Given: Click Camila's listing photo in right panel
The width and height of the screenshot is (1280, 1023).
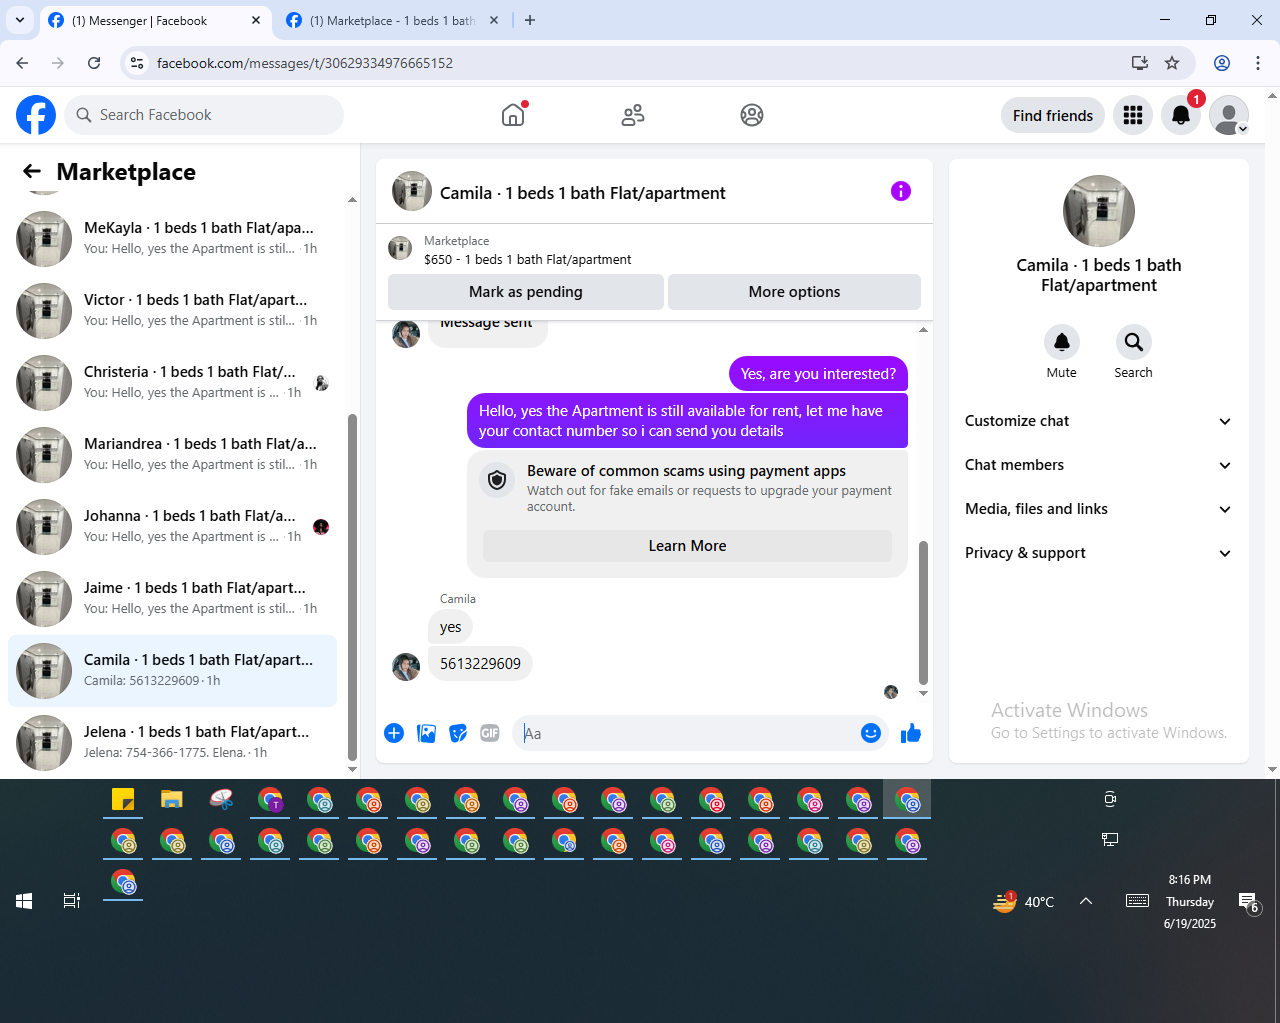Looking at the screenshot, I should coord(1099,211).
